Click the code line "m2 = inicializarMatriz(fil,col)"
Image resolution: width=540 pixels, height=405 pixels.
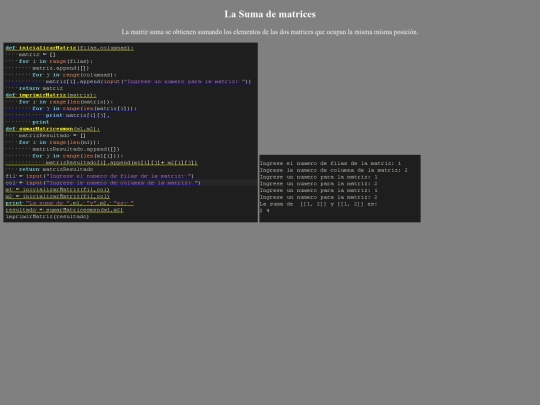click(x=58, y=196)
